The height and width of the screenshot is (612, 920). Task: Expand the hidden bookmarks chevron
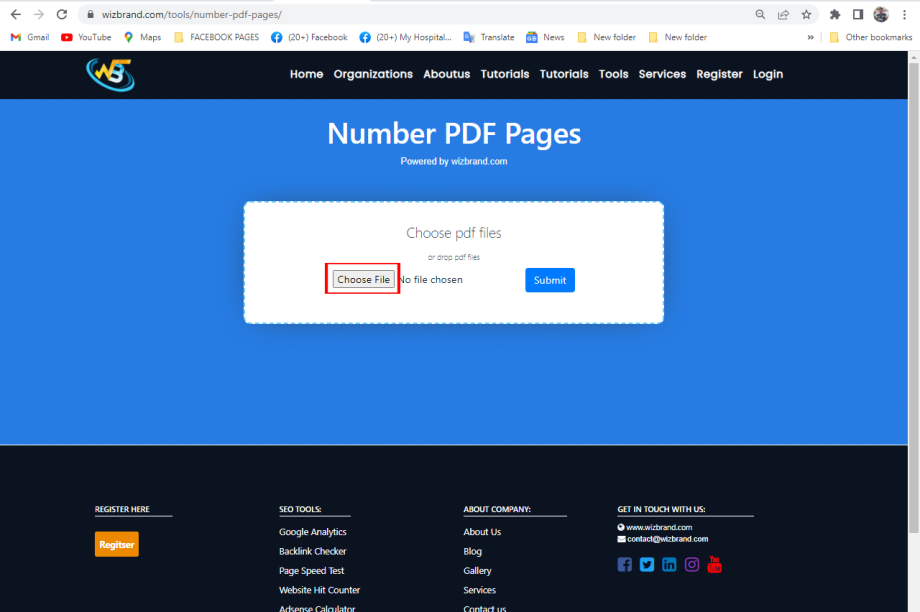click(811, 37)
